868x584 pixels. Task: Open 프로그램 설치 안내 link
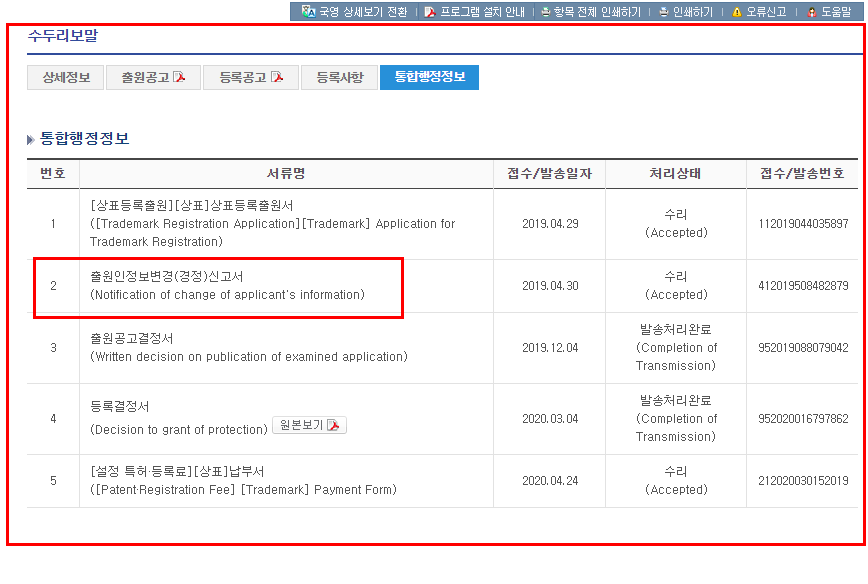482,12
